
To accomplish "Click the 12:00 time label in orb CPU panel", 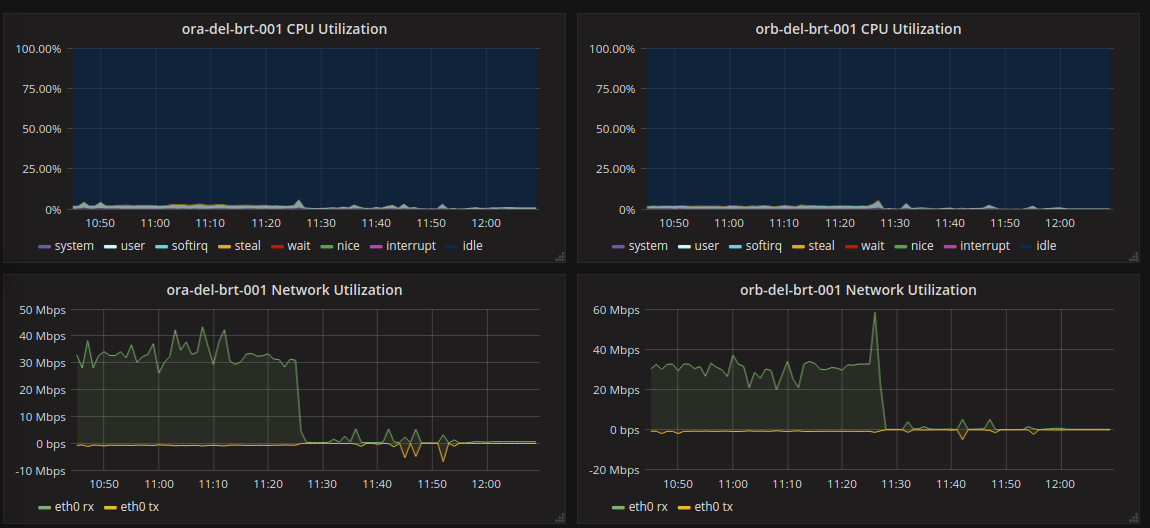I will tap(1059, 223).
